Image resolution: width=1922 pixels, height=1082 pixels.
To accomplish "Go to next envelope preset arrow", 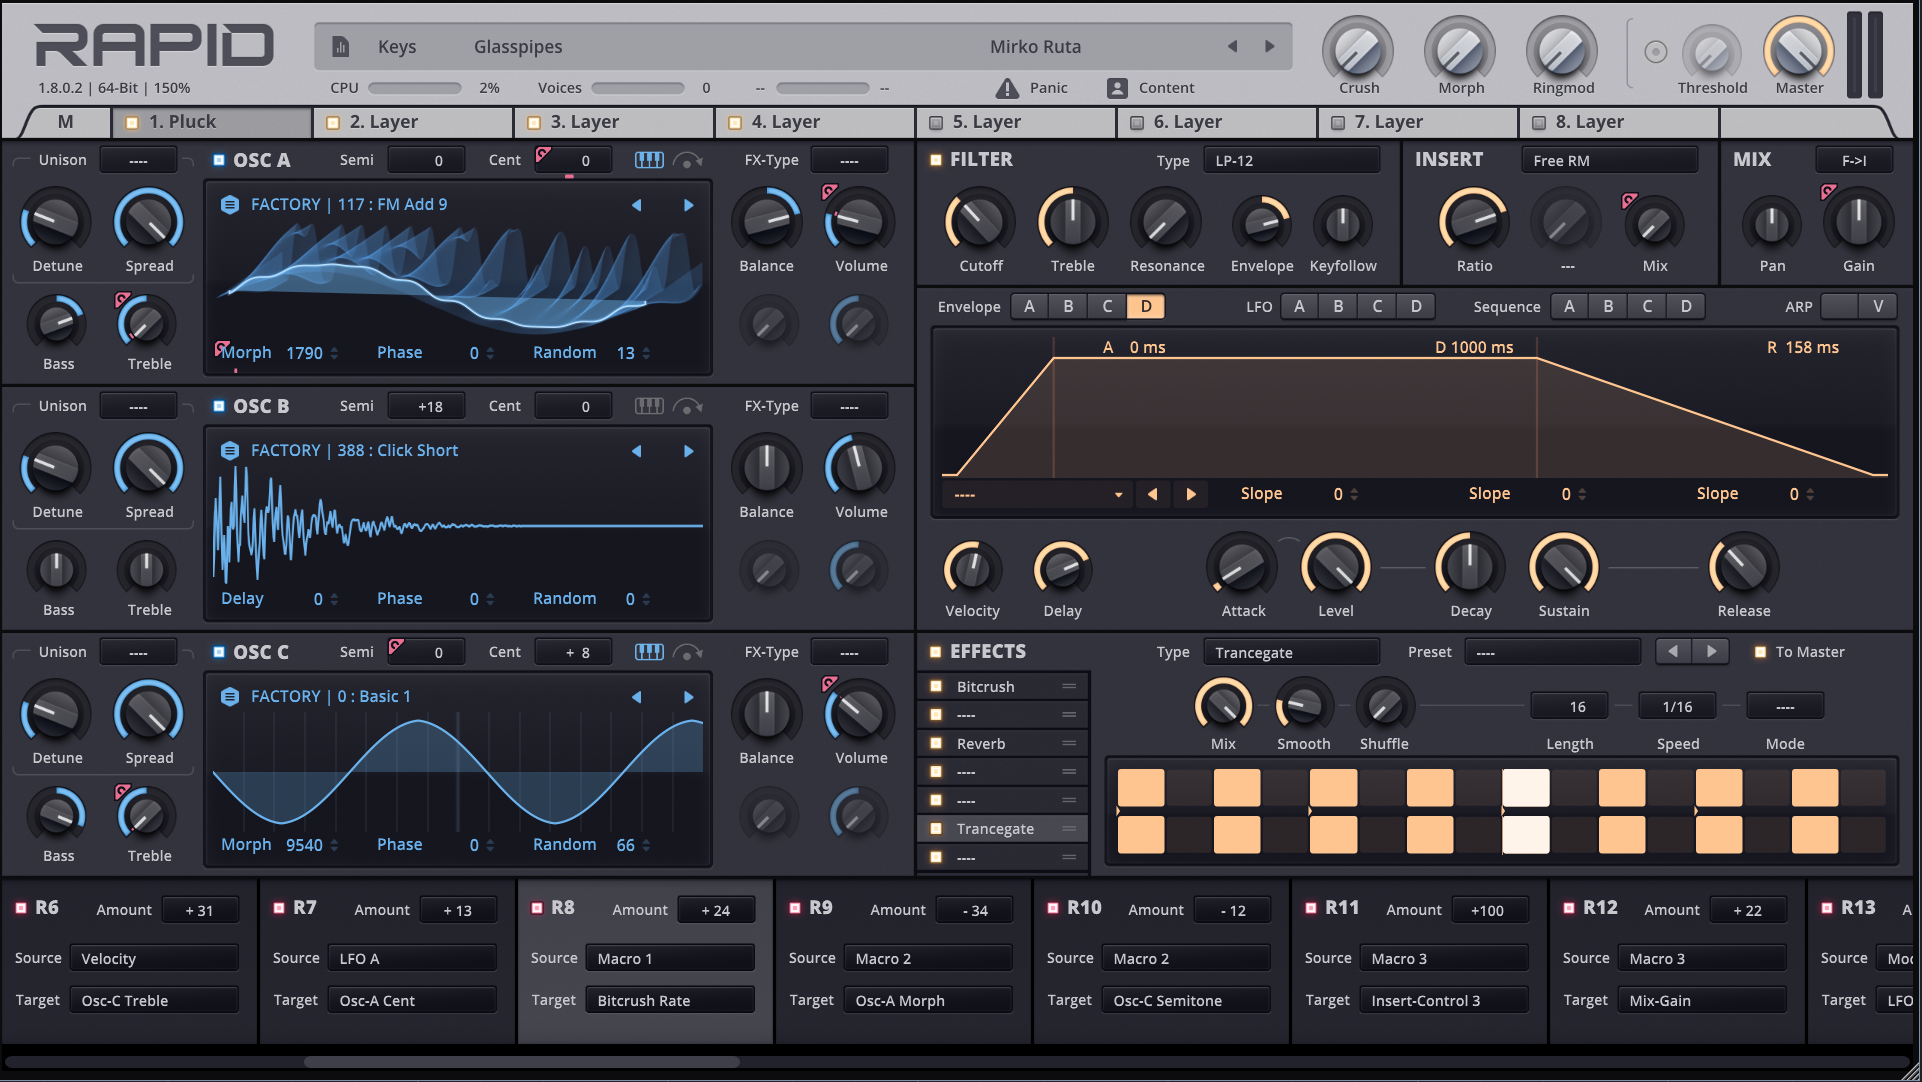I will coord(1190,494).
